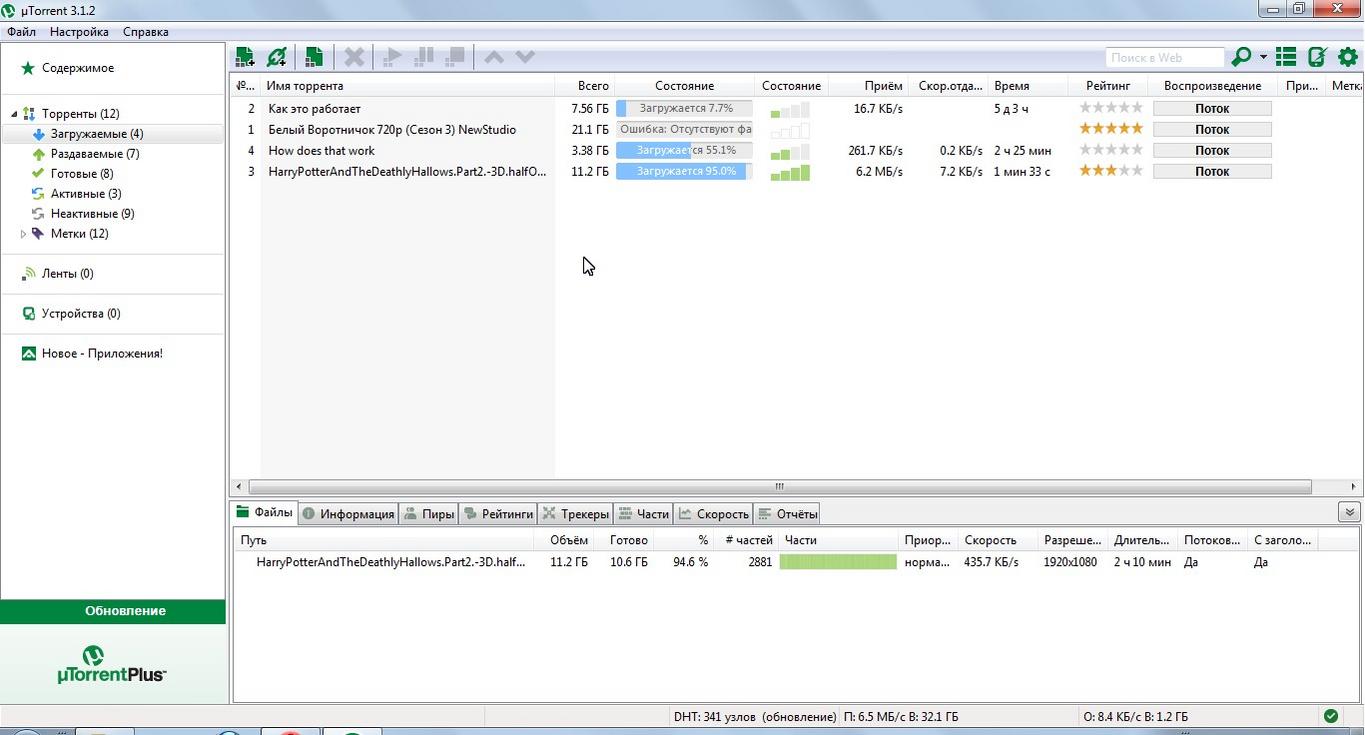
Task: Open Содержимое in the sidebar
Action: [77, 68]
